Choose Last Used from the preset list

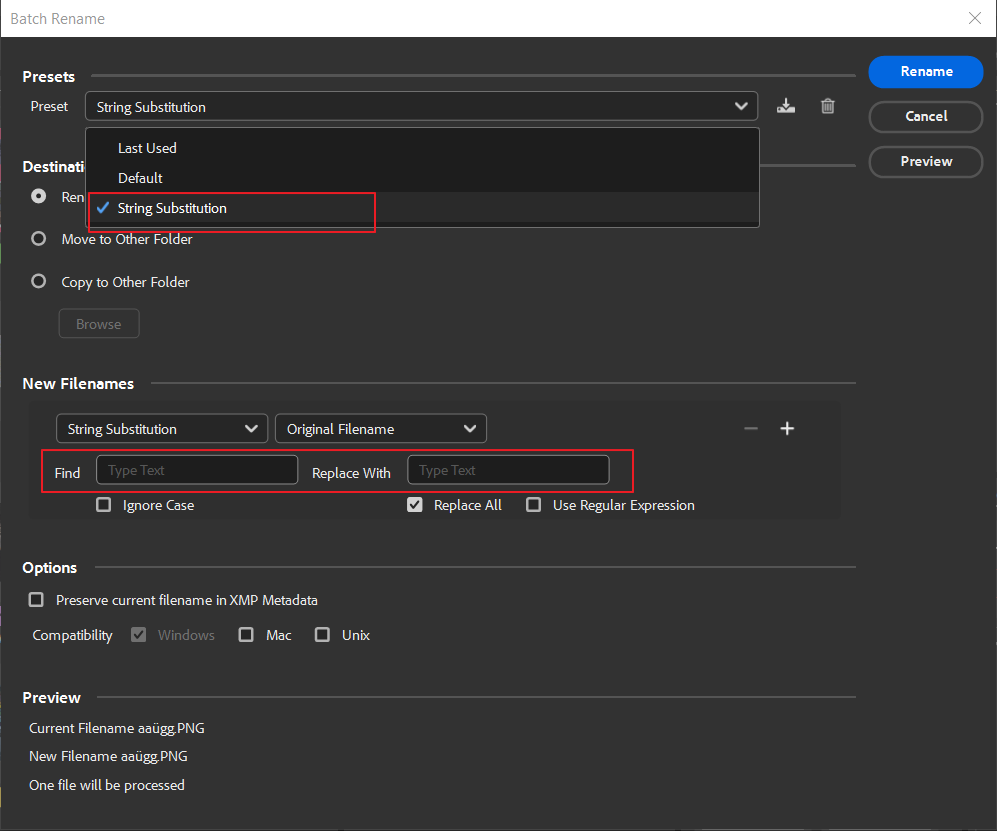click(x=147, y=147)
